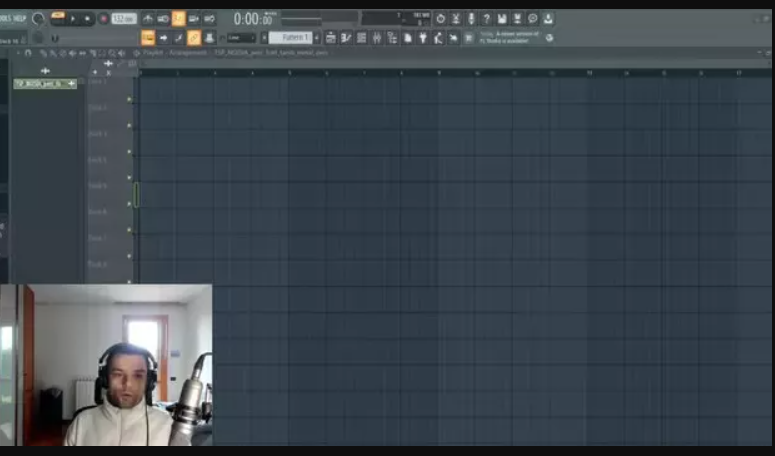
Task: Open the Channel rack icon
Action: click(x=361, y=38)
